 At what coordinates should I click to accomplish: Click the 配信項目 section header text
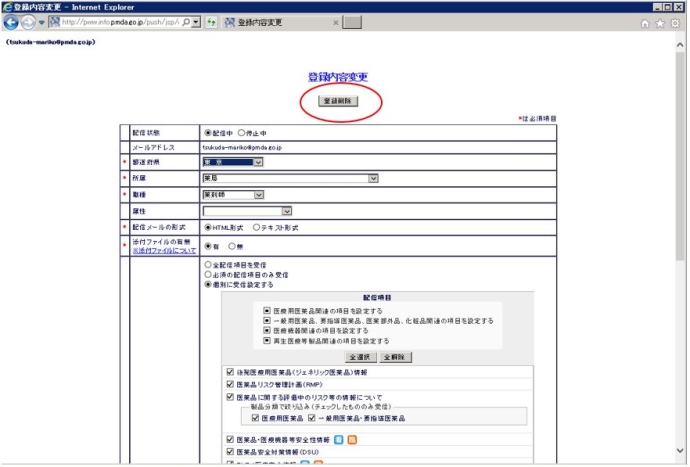click(x=377, y=298)
